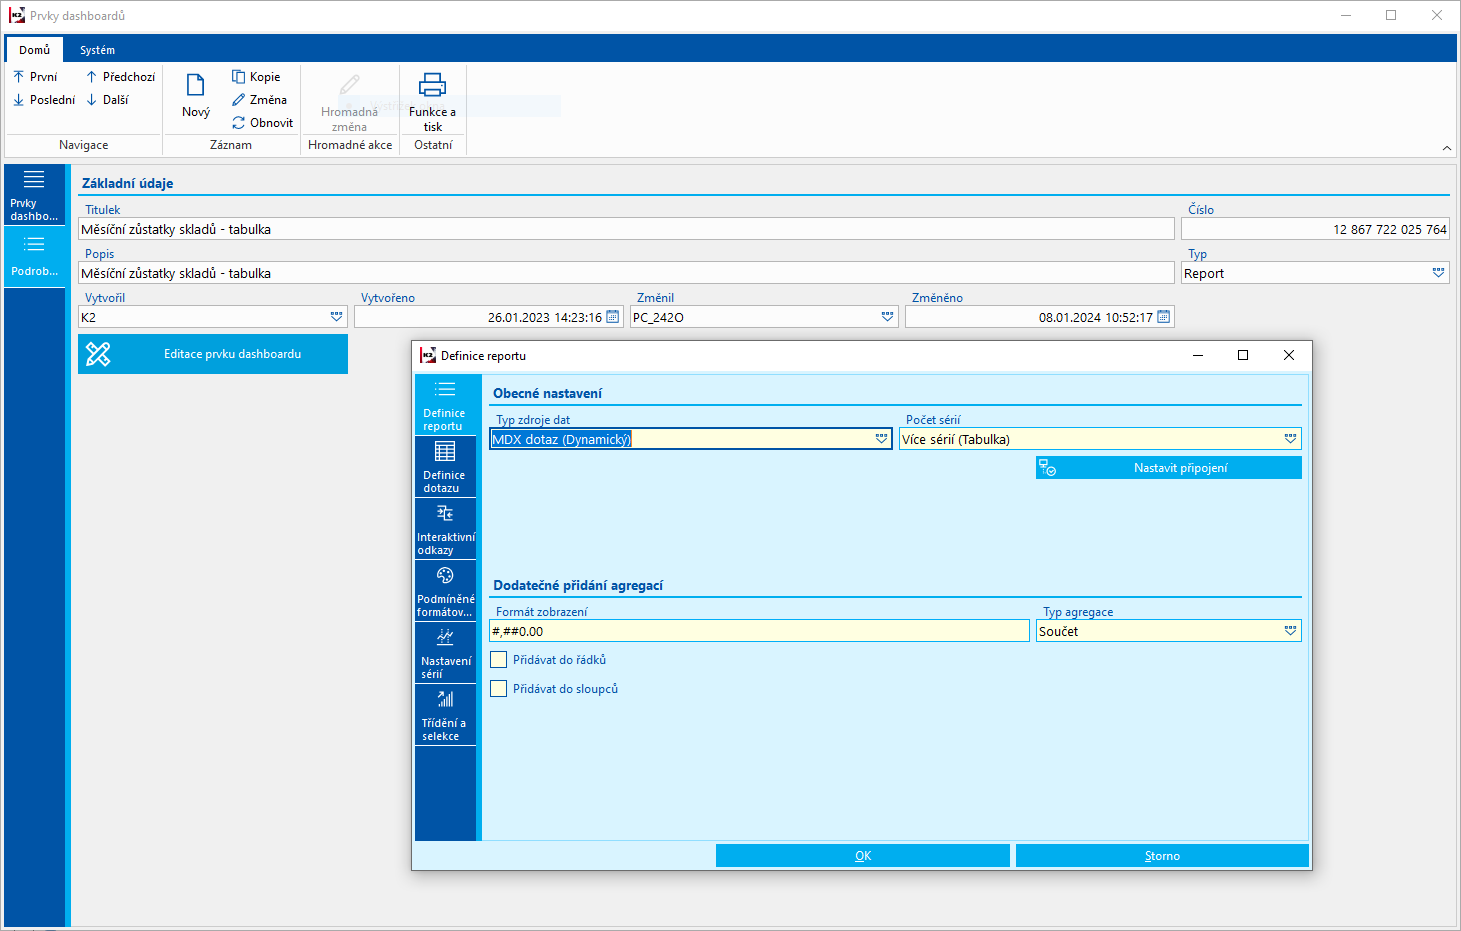1461x931 pixels.
Task: Enable Přidávat do řádků checkbox
Action: click(x=499, y=660)
